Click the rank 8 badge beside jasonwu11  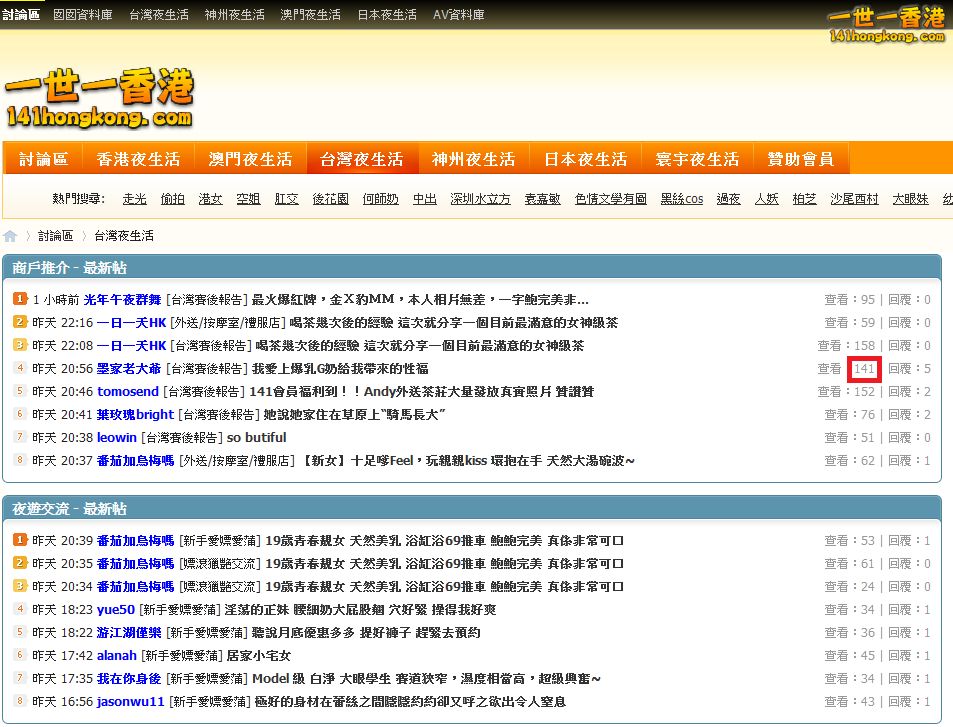pos(20,701)
